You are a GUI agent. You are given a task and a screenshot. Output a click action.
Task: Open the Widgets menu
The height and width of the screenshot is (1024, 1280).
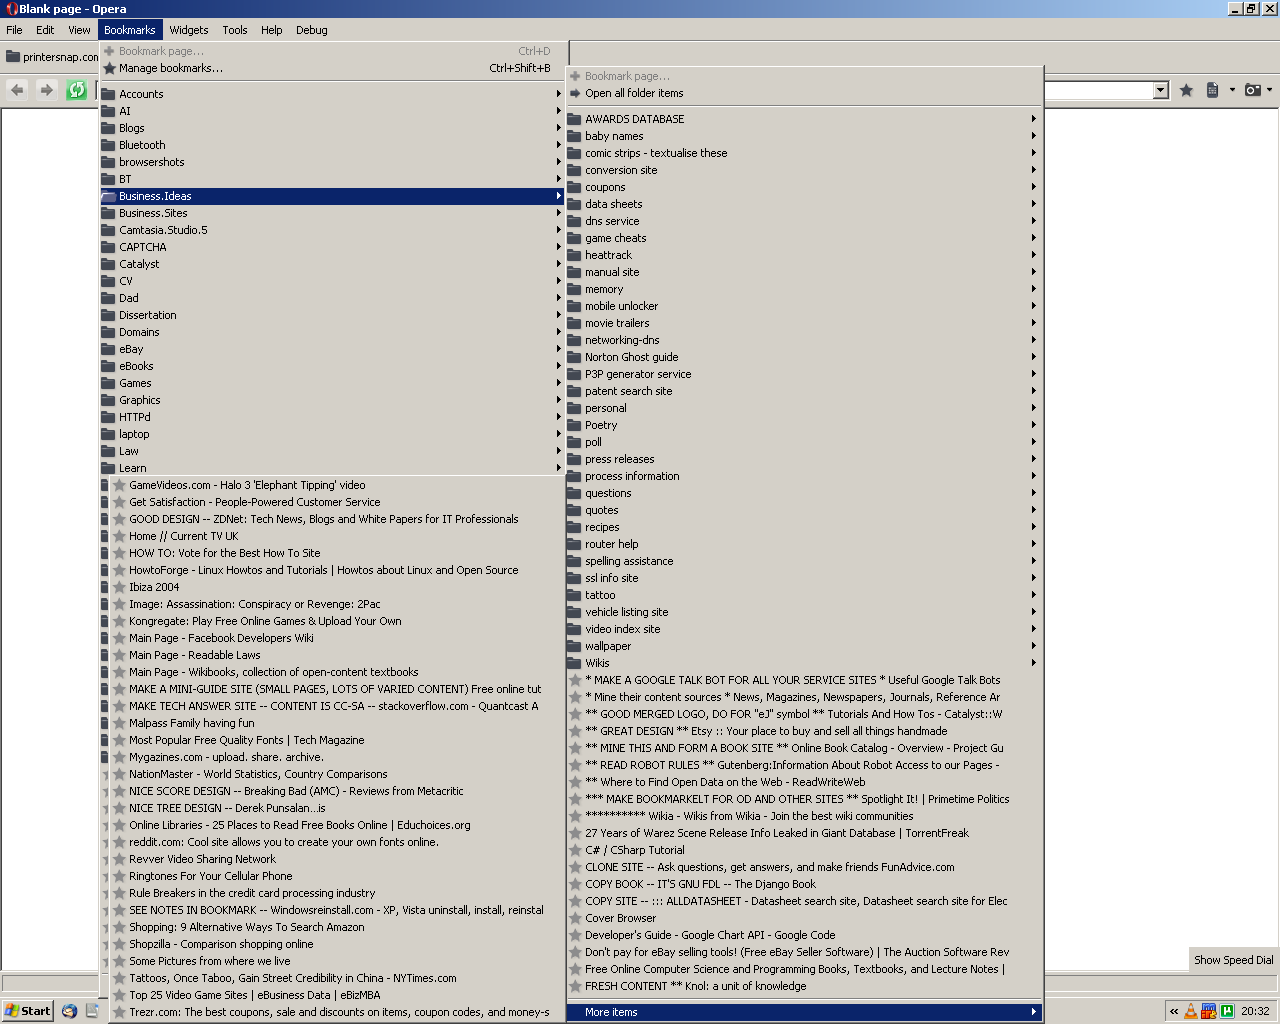click(188, 30)
